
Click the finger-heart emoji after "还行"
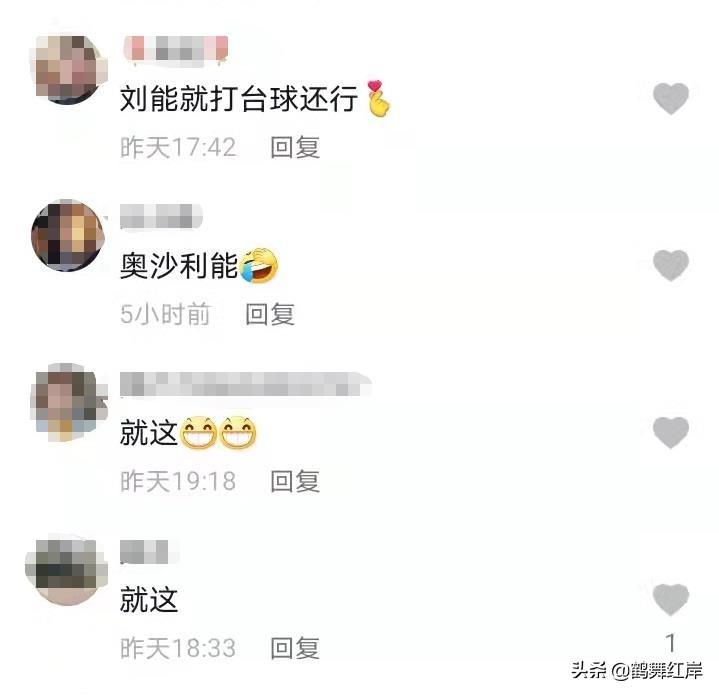click(x=379, y=98)
